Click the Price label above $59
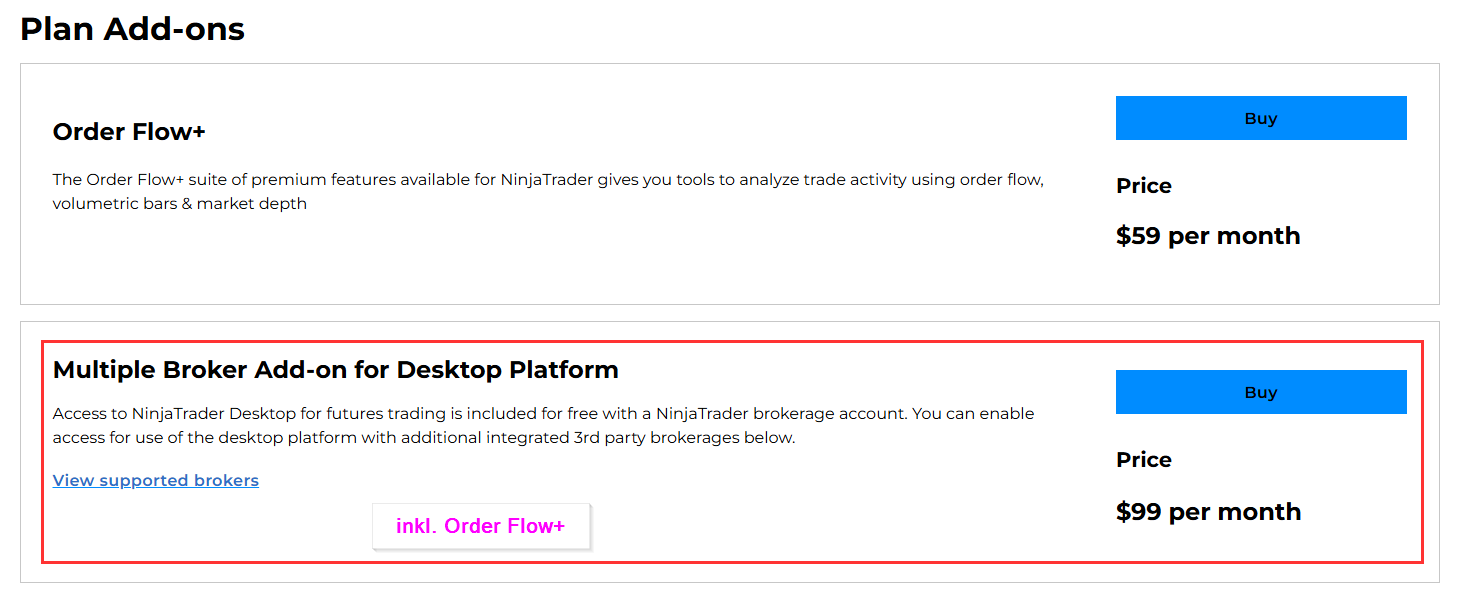This screenshot has width=1457, height=592. [1143, 186]
